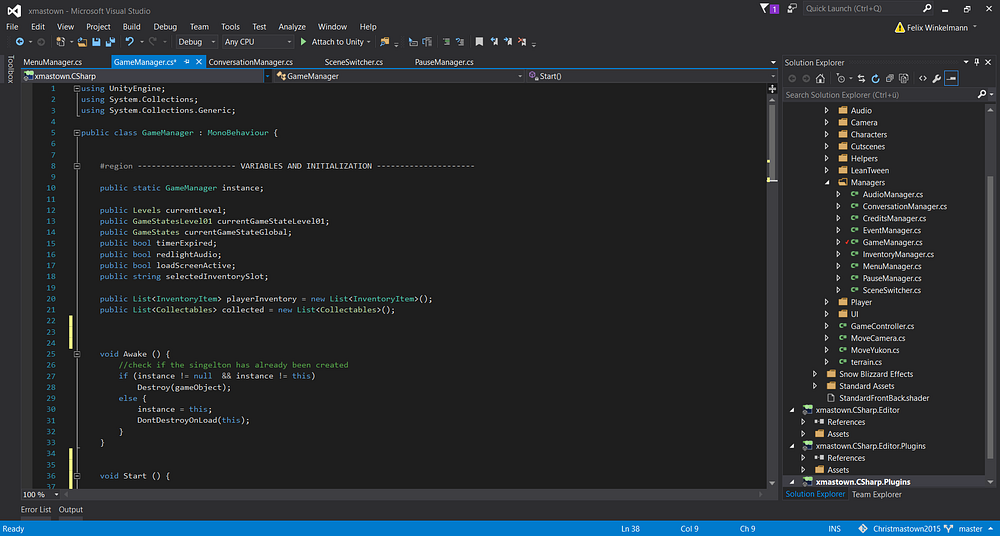Click the Undo arrow icon
This screenshot has width=1000, height=536.
pyautogui.click(x=129, y=41)
